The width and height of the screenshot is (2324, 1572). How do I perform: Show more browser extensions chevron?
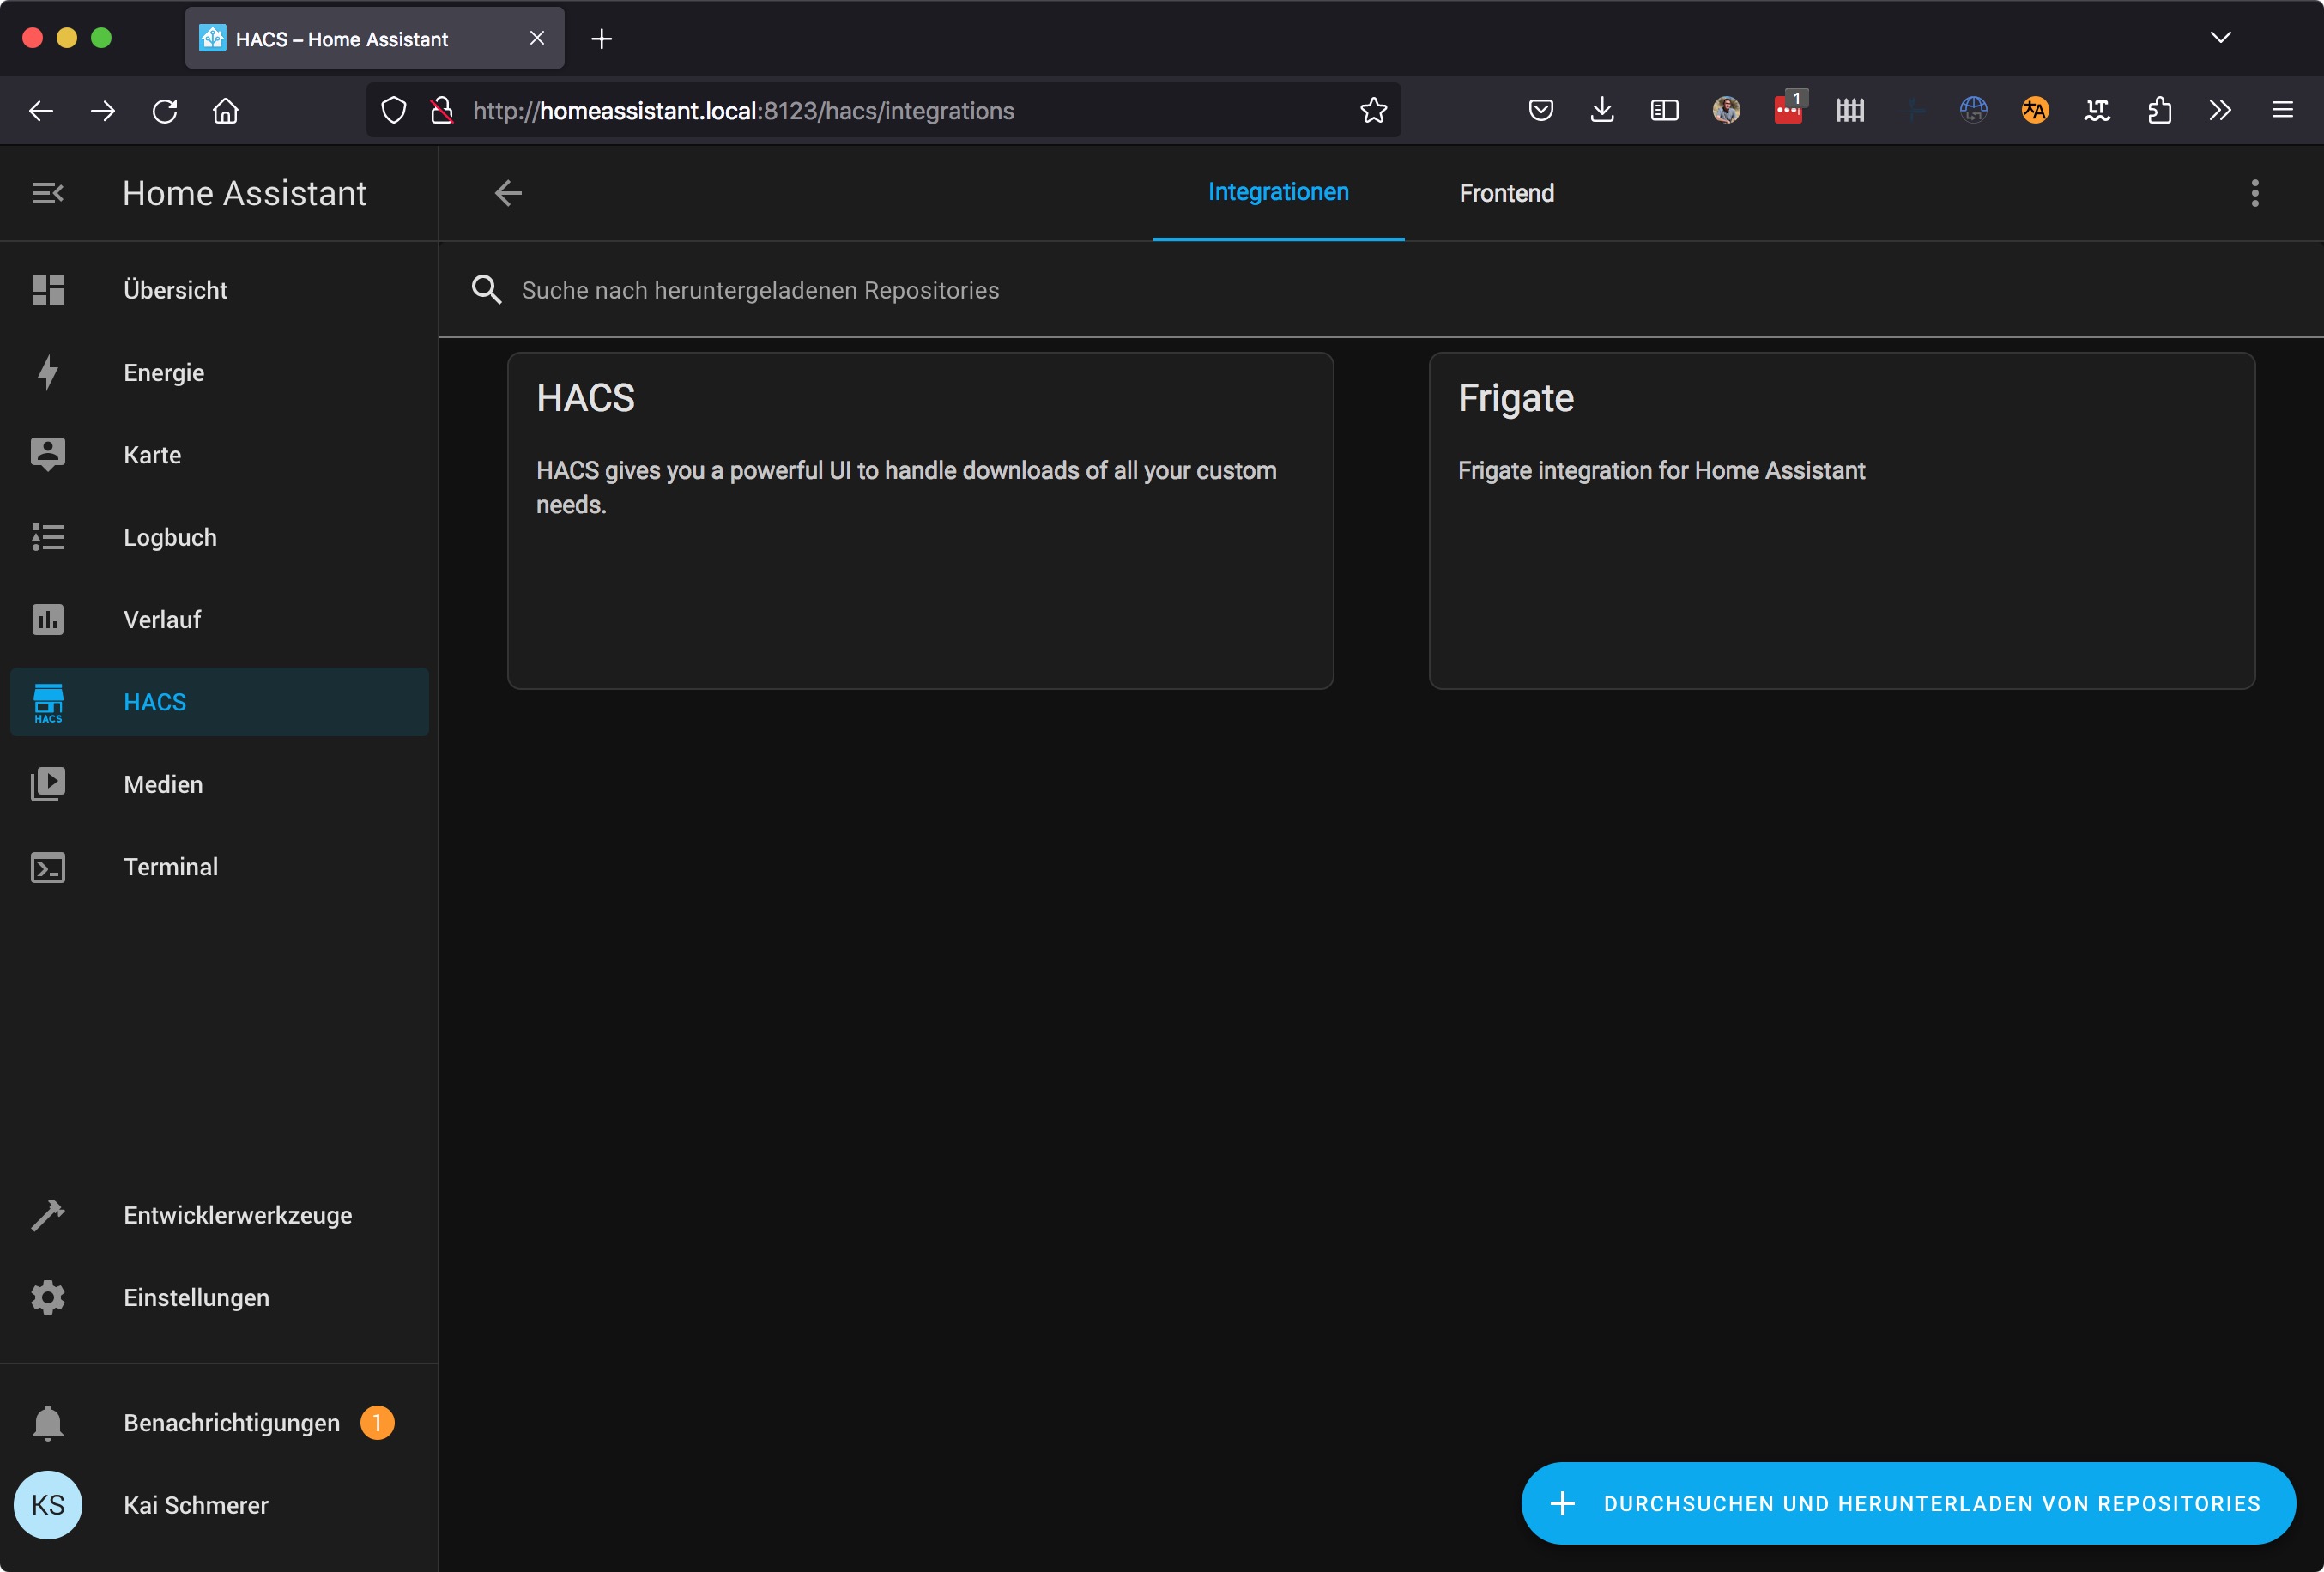tap(2220, 110)
